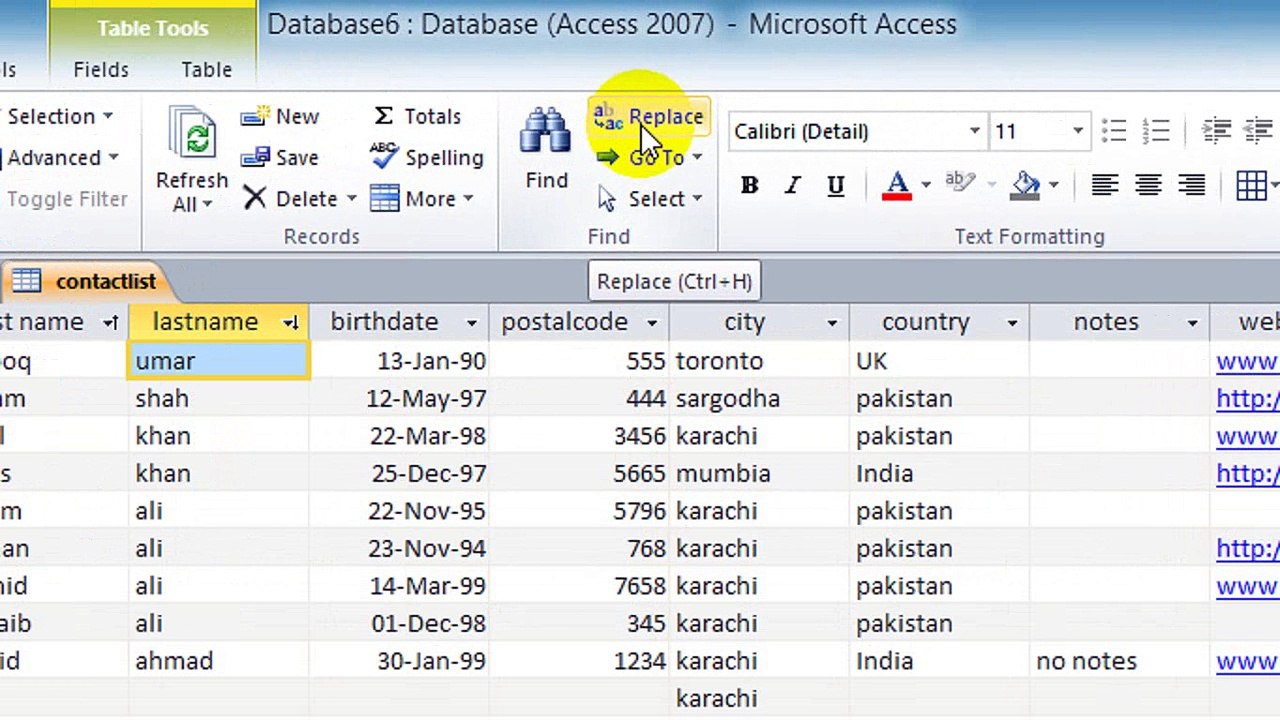Select the city column header
Screen dimensions: 1280x720
point(759,322)
